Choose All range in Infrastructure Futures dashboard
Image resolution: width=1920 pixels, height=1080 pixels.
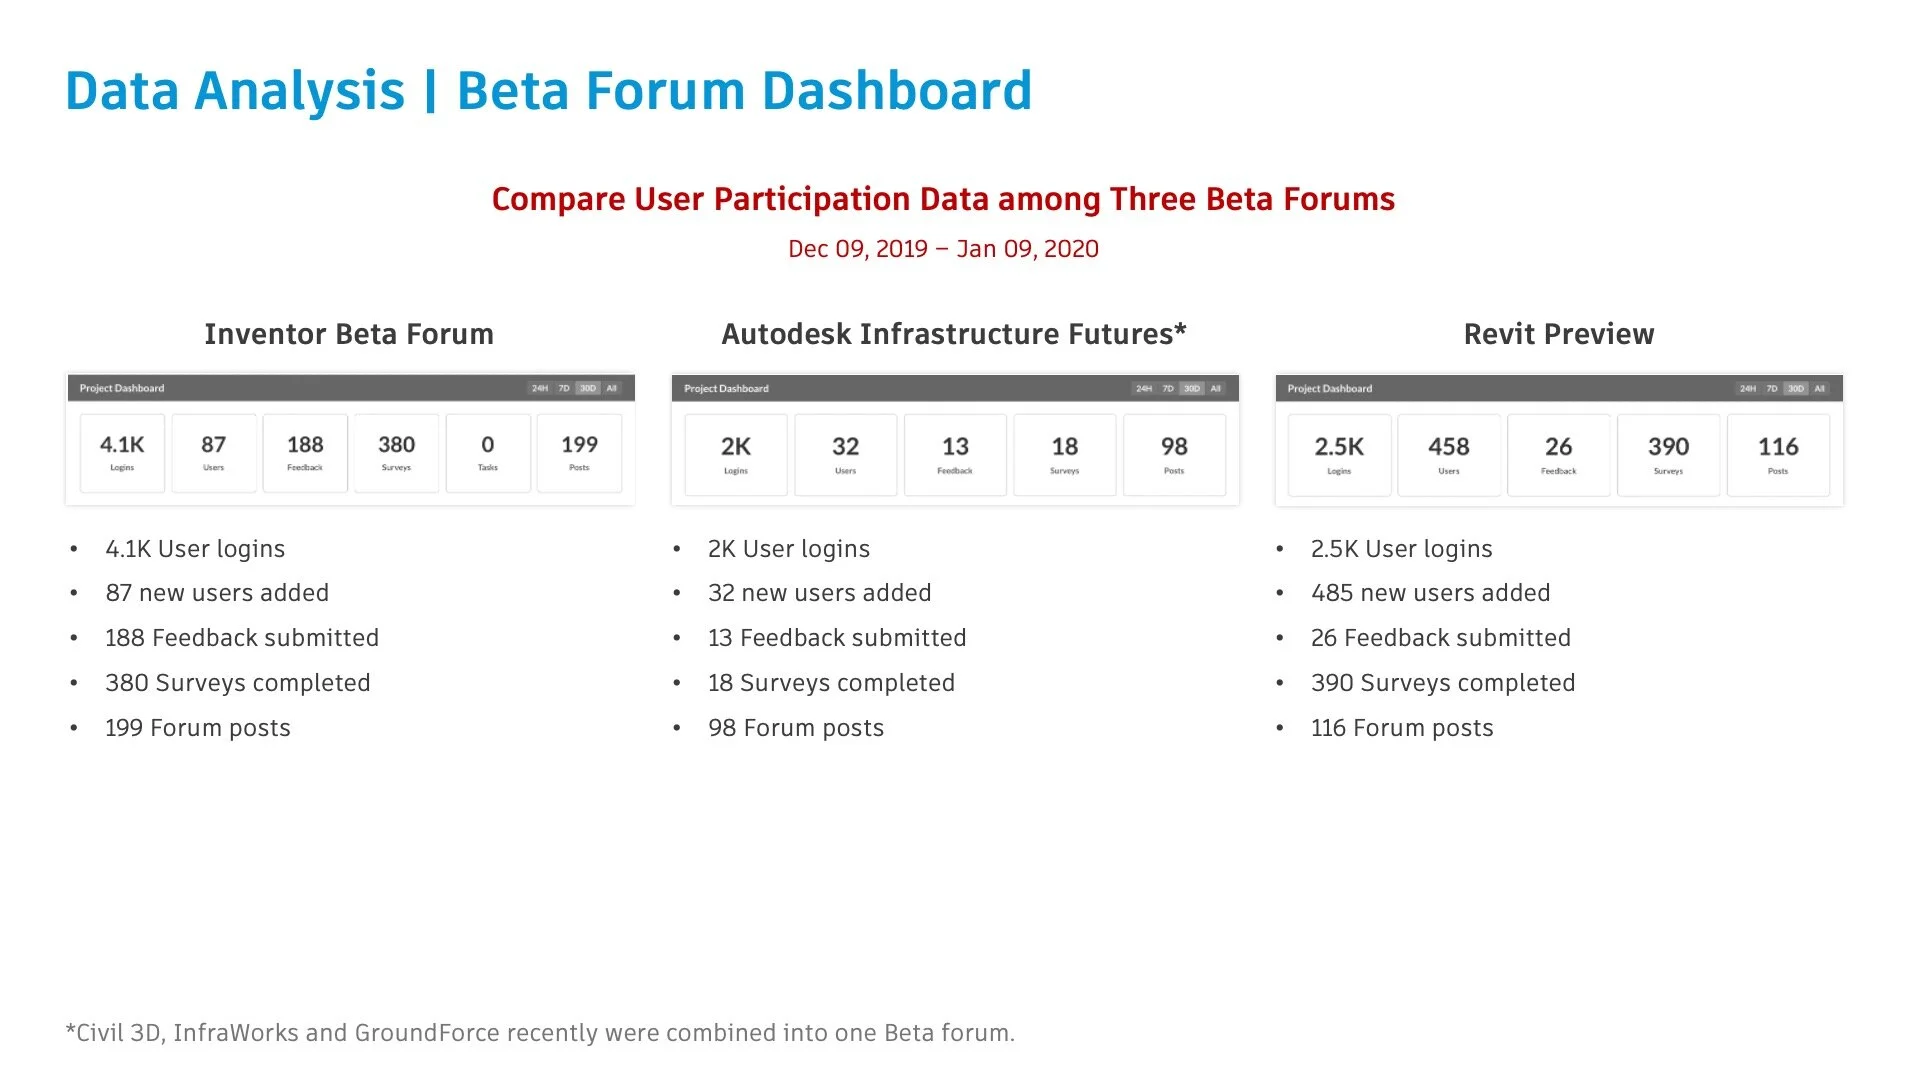1216,388
